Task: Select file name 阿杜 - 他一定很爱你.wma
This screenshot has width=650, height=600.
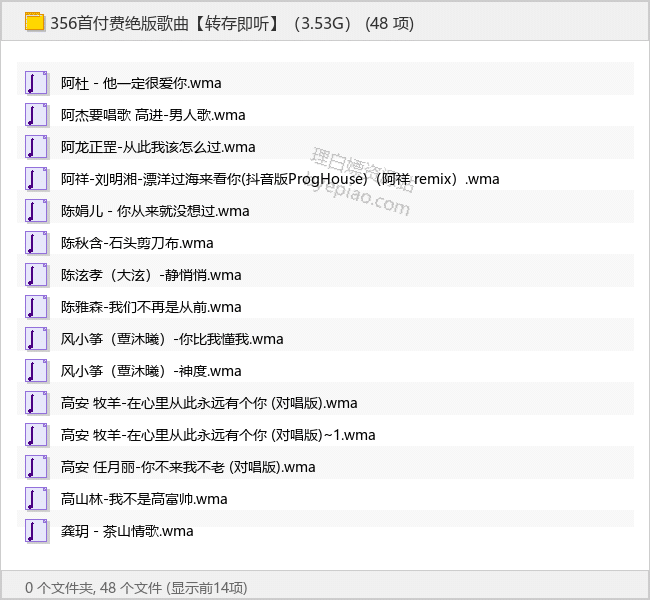Action: point(141,83)
